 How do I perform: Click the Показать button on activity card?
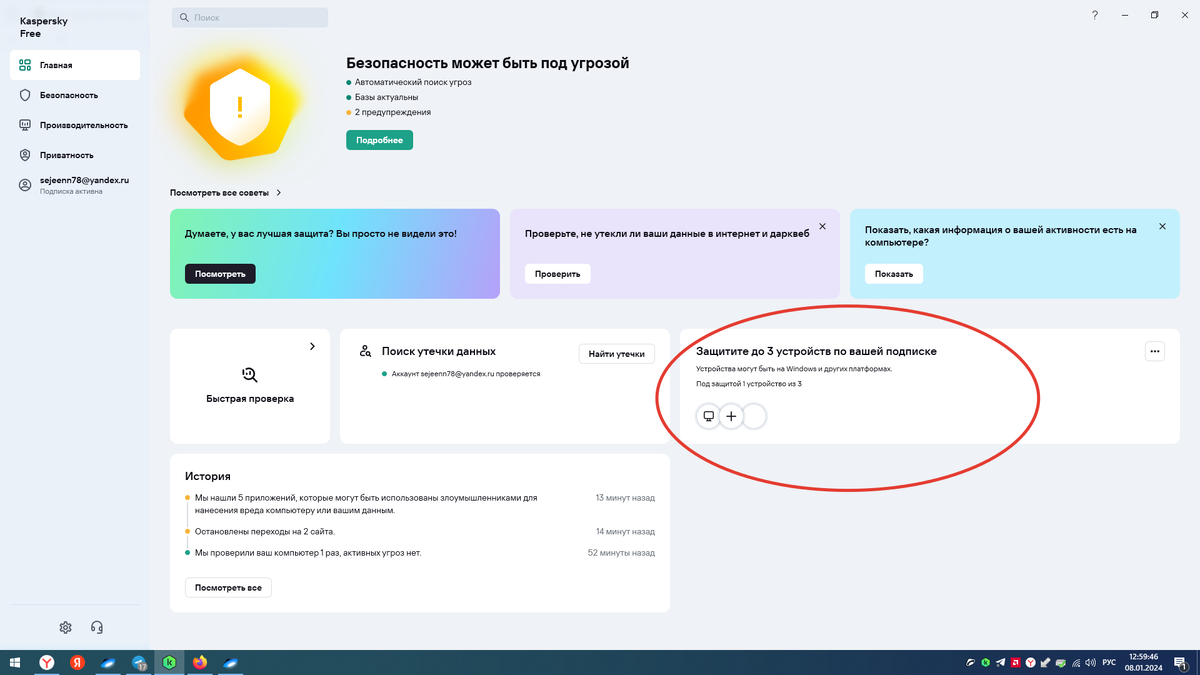pos(894,273)
